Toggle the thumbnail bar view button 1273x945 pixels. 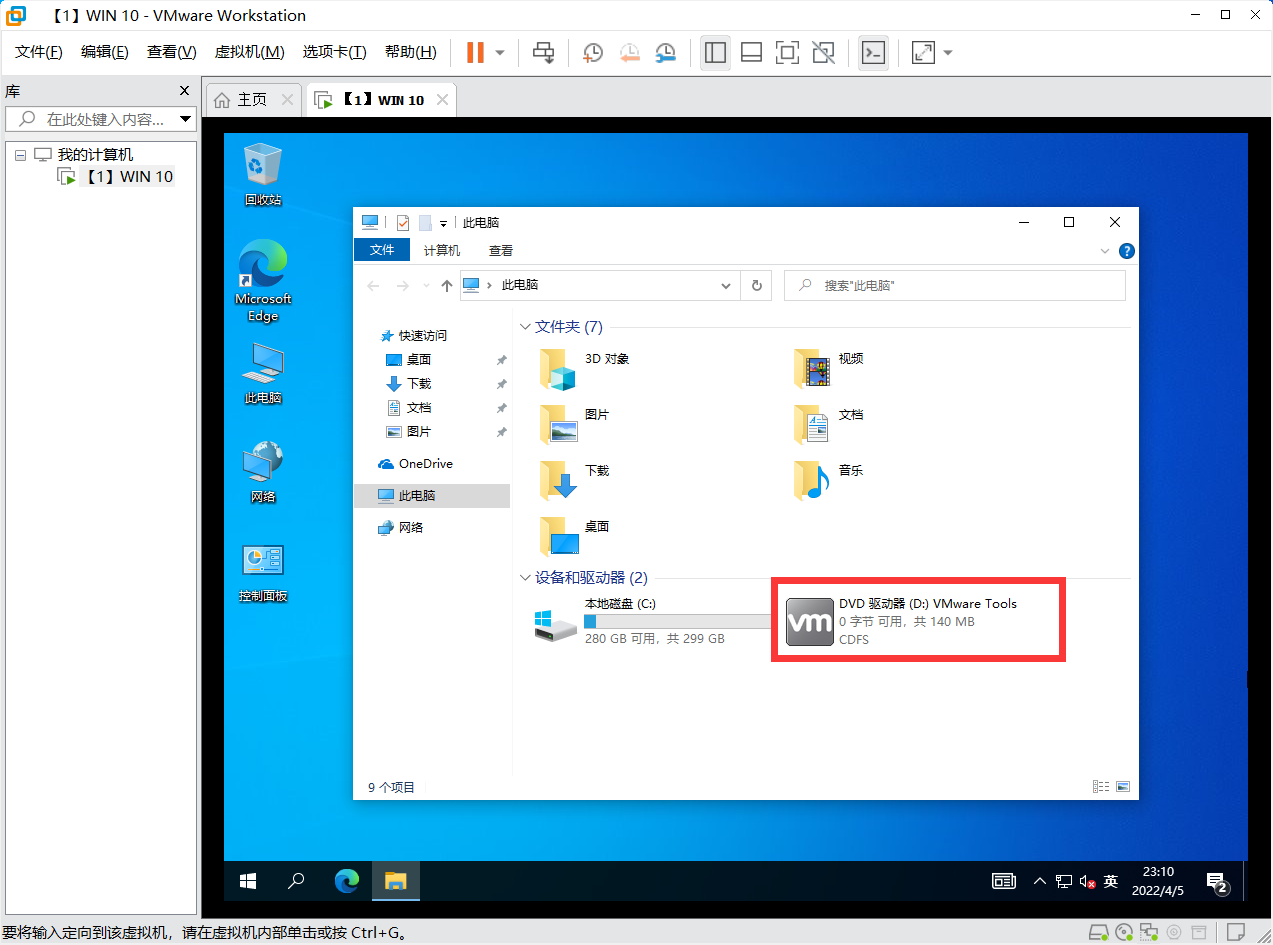click(x=751, y=52)
